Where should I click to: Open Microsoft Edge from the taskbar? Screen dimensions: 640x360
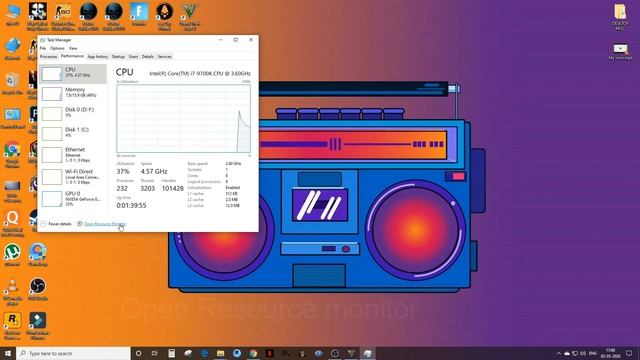pyautogui.click(x=204, y=353)
